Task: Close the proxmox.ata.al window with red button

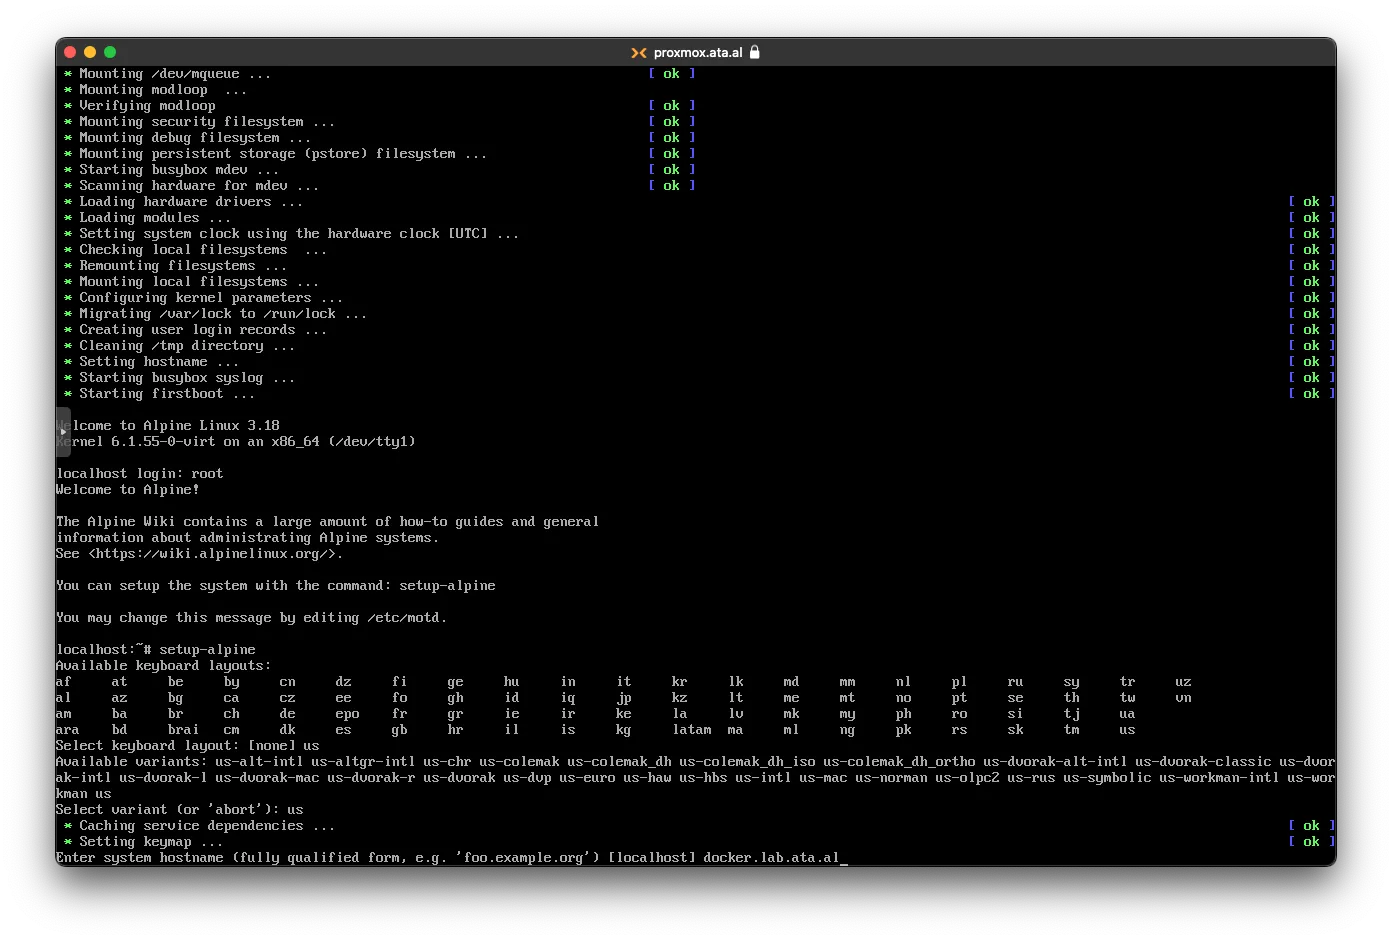Action: [x=70, y=52]
